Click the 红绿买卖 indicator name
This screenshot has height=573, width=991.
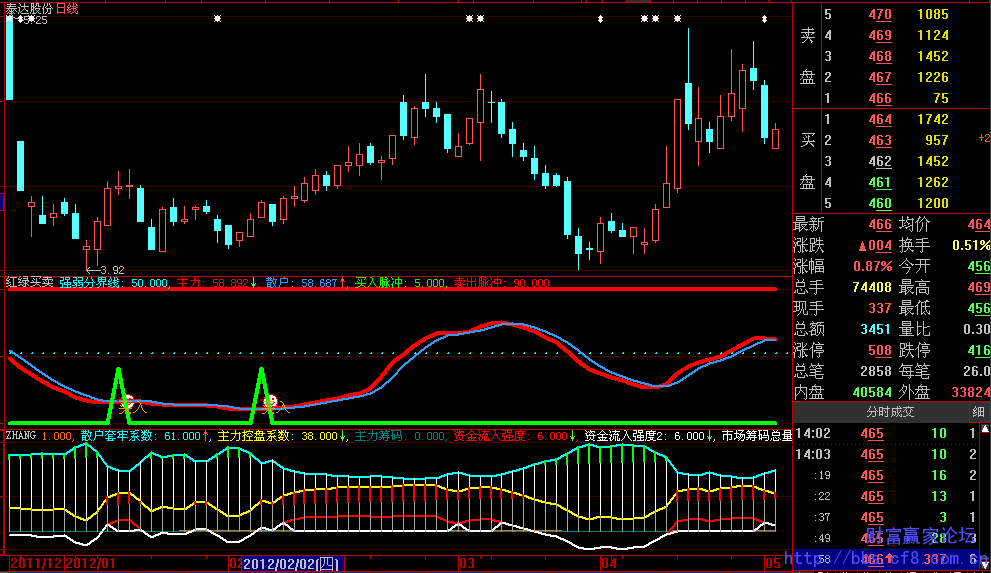click(29, 283)
